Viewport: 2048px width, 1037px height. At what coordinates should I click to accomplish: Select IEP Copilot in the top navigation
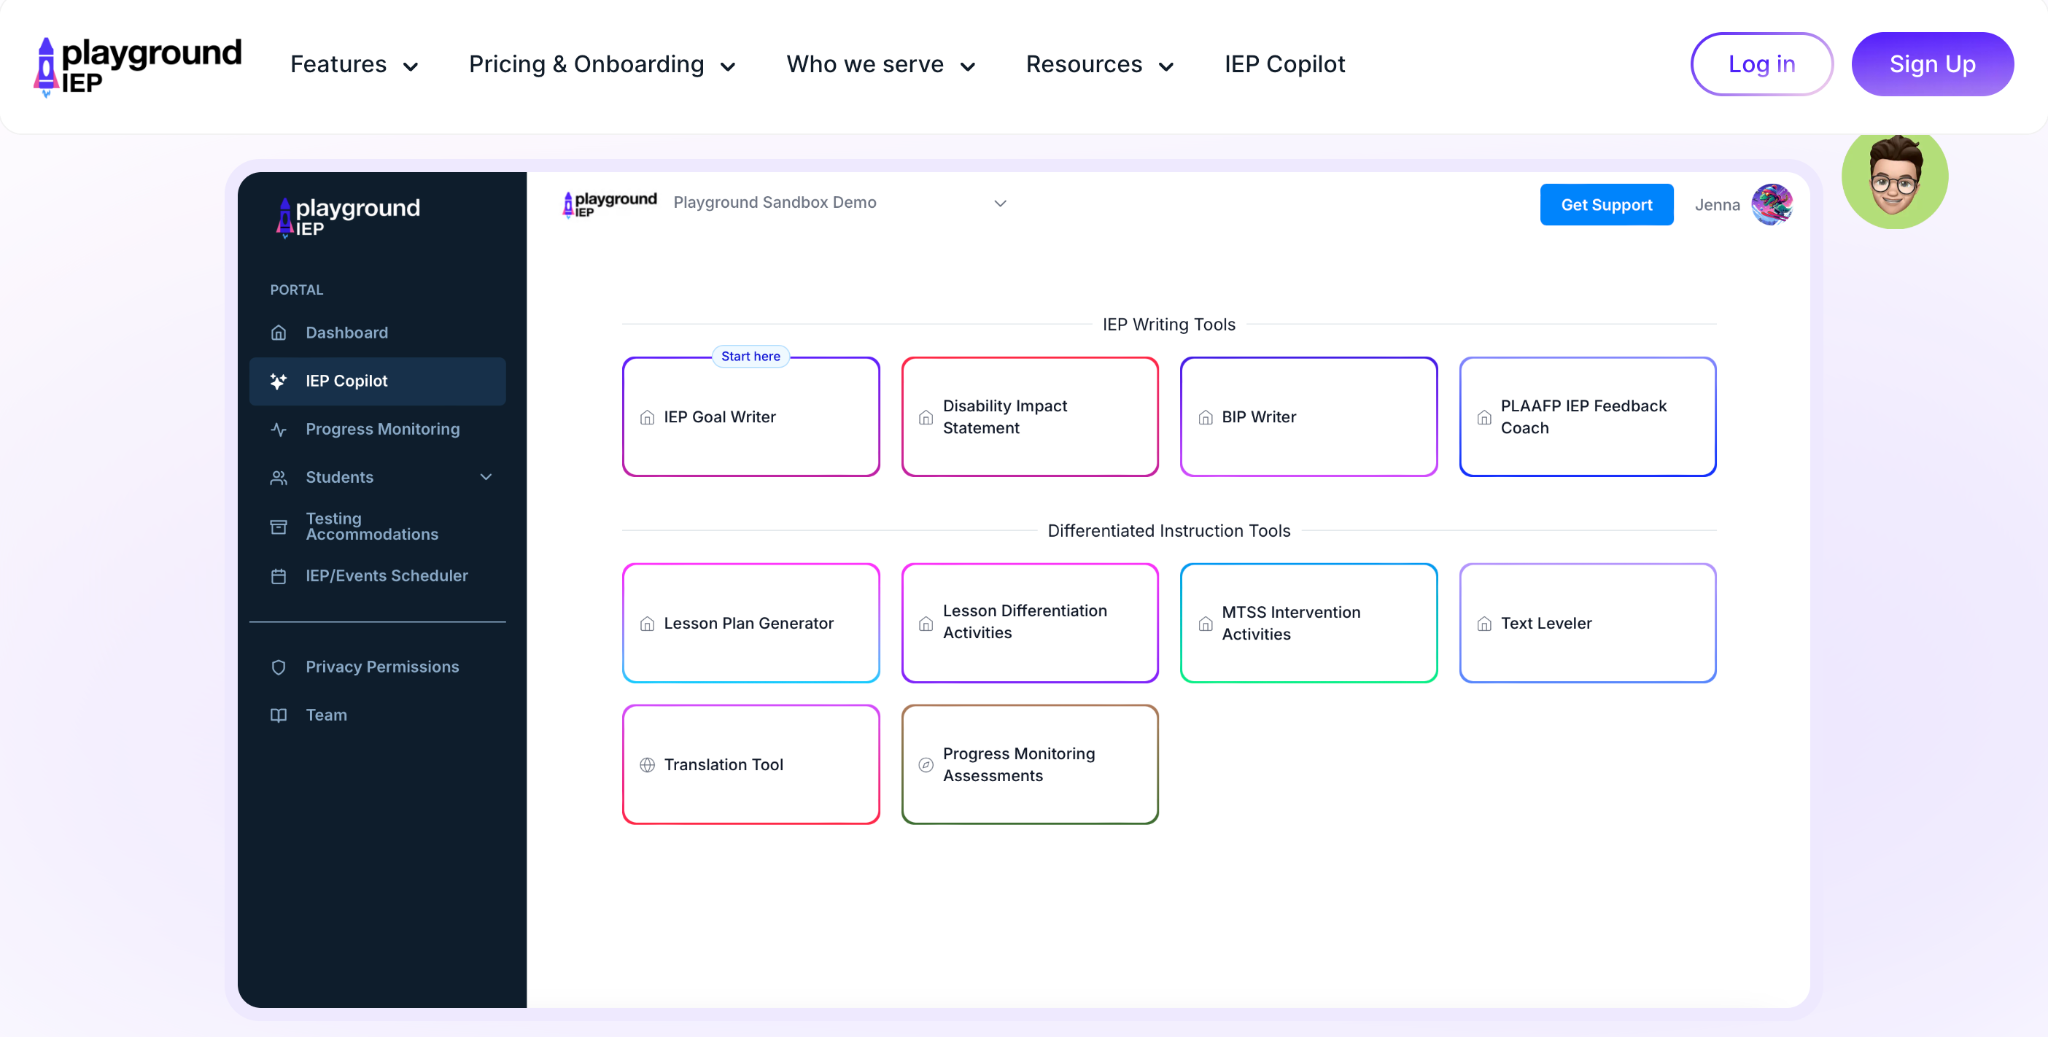tap(1284, 64)
